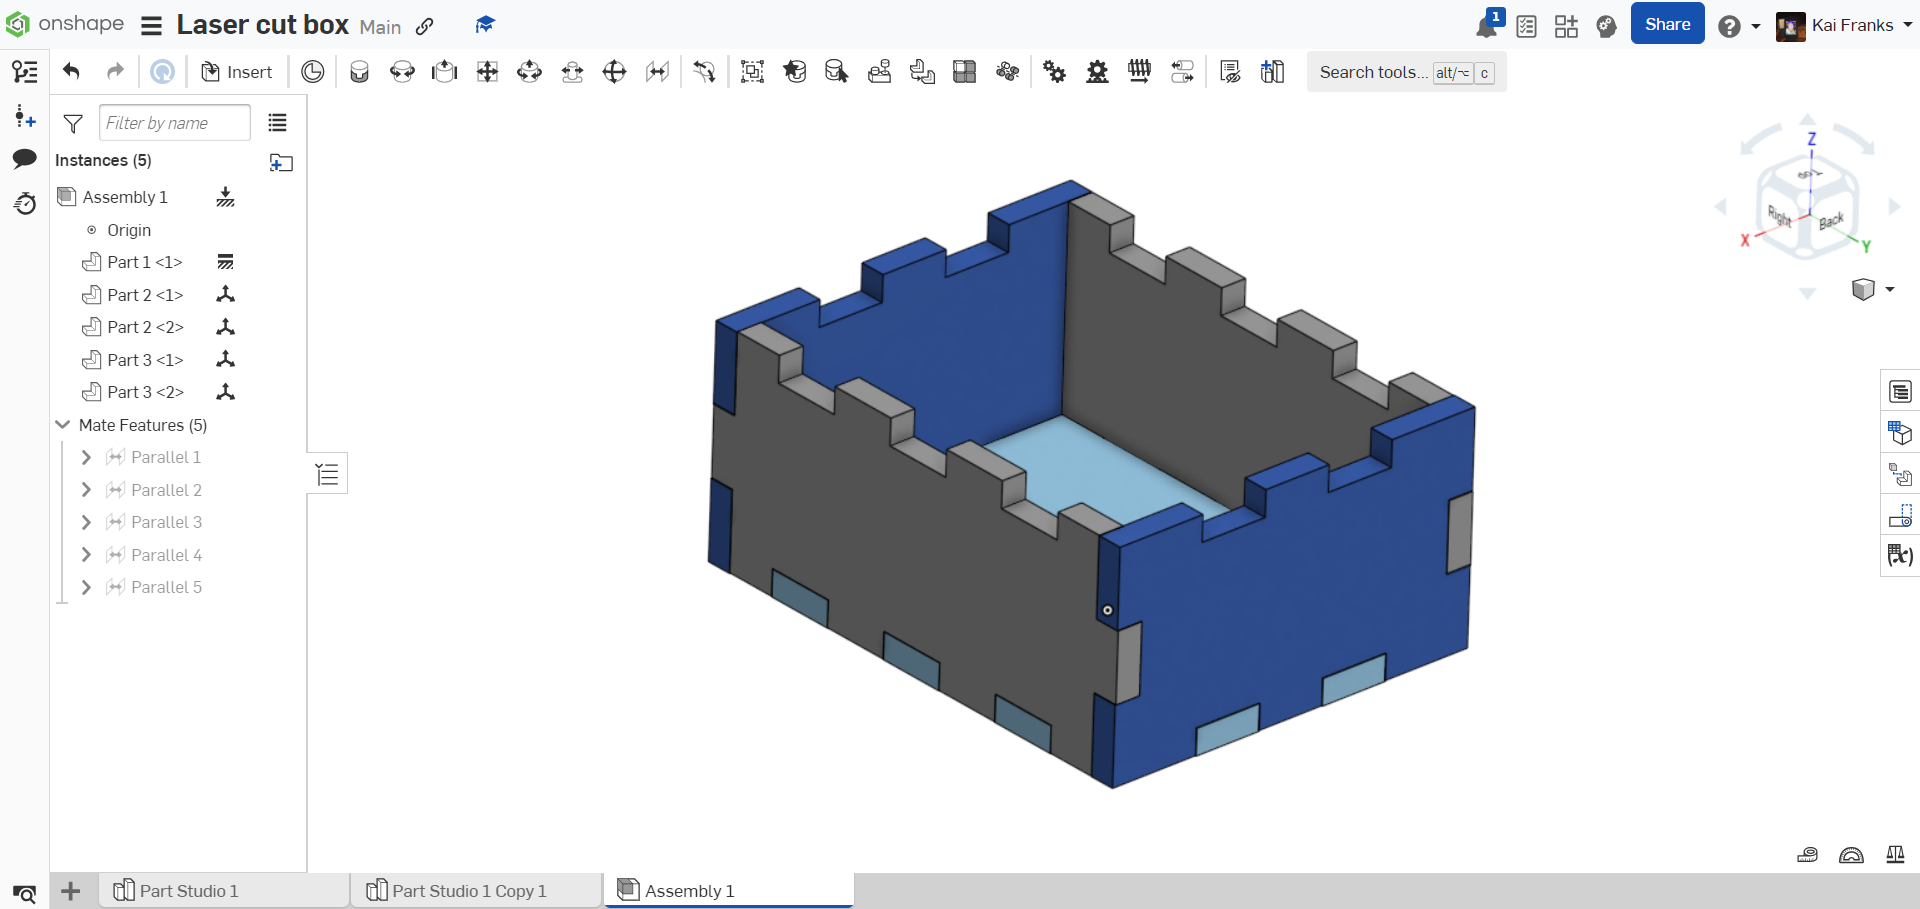Image resolution: width=1920 pixels, height=909 pixels.
Task: Select the Linear relation tool
Action: point(1182,72)
